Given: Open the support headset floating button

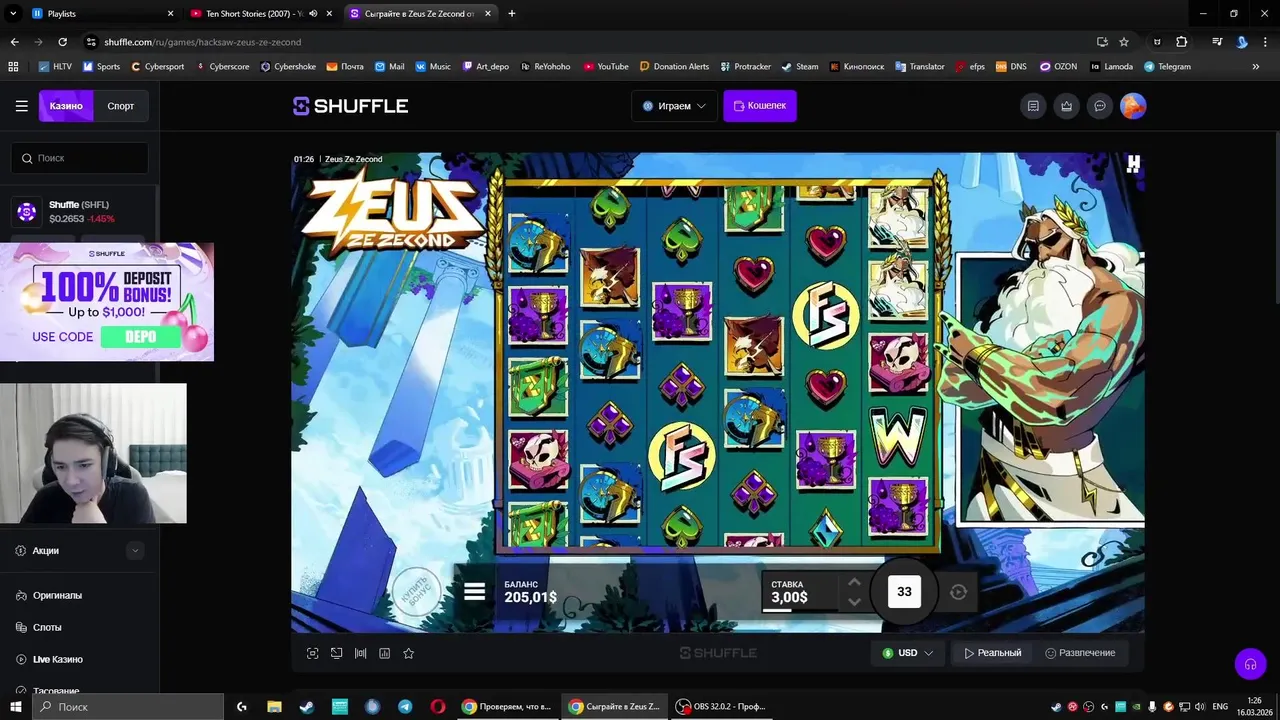Looking at the screenshot, I should click(x=1250, y=664).
